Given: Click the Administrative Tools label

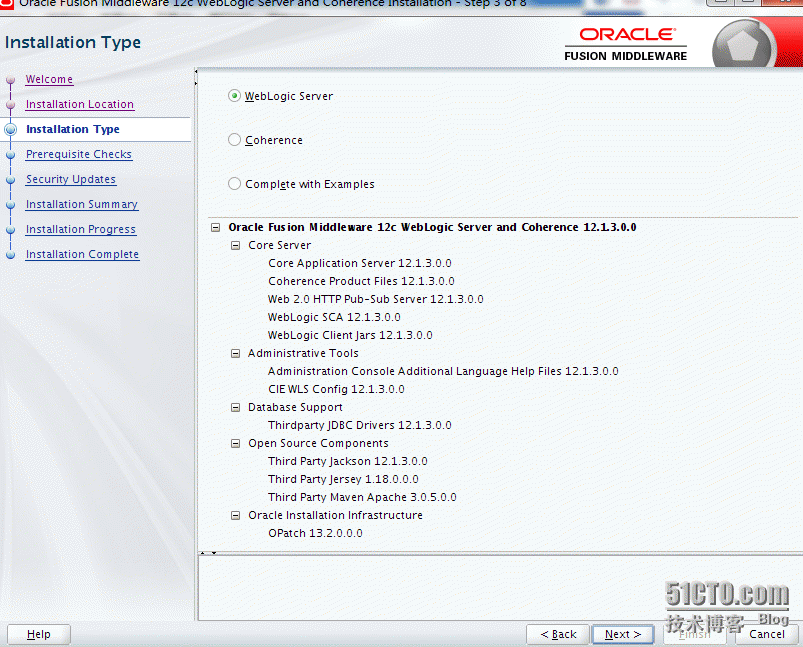Looking at the screenshot, I should 303,353.
